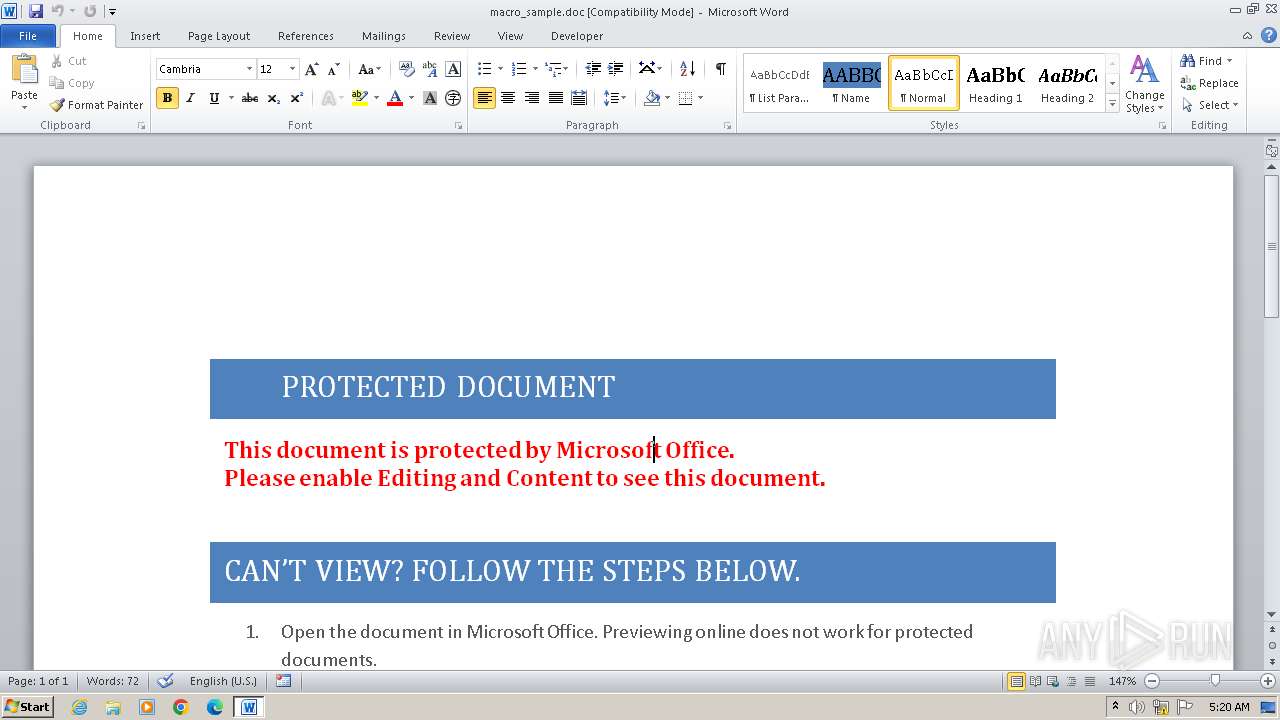Image resolution: width=1280 pixels, height=720 pixels.
Task: Click the vertical scrollbar thumb
Action: 1271,246
